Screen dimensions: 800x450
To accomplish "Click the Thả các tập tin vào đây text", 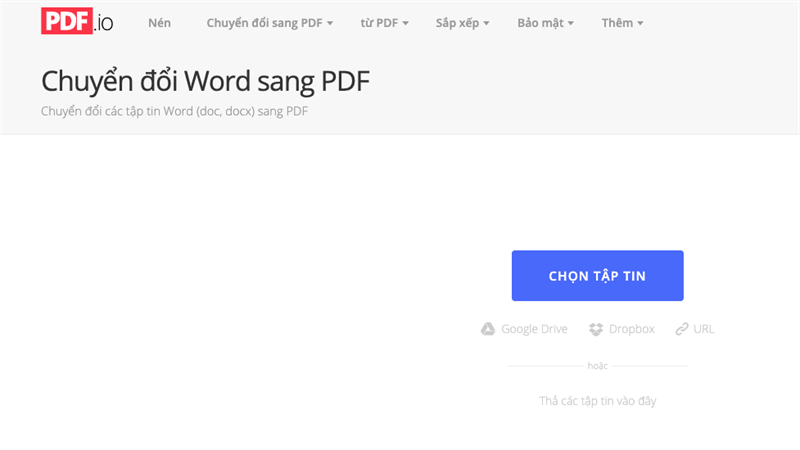I will [x=597, y=401].
